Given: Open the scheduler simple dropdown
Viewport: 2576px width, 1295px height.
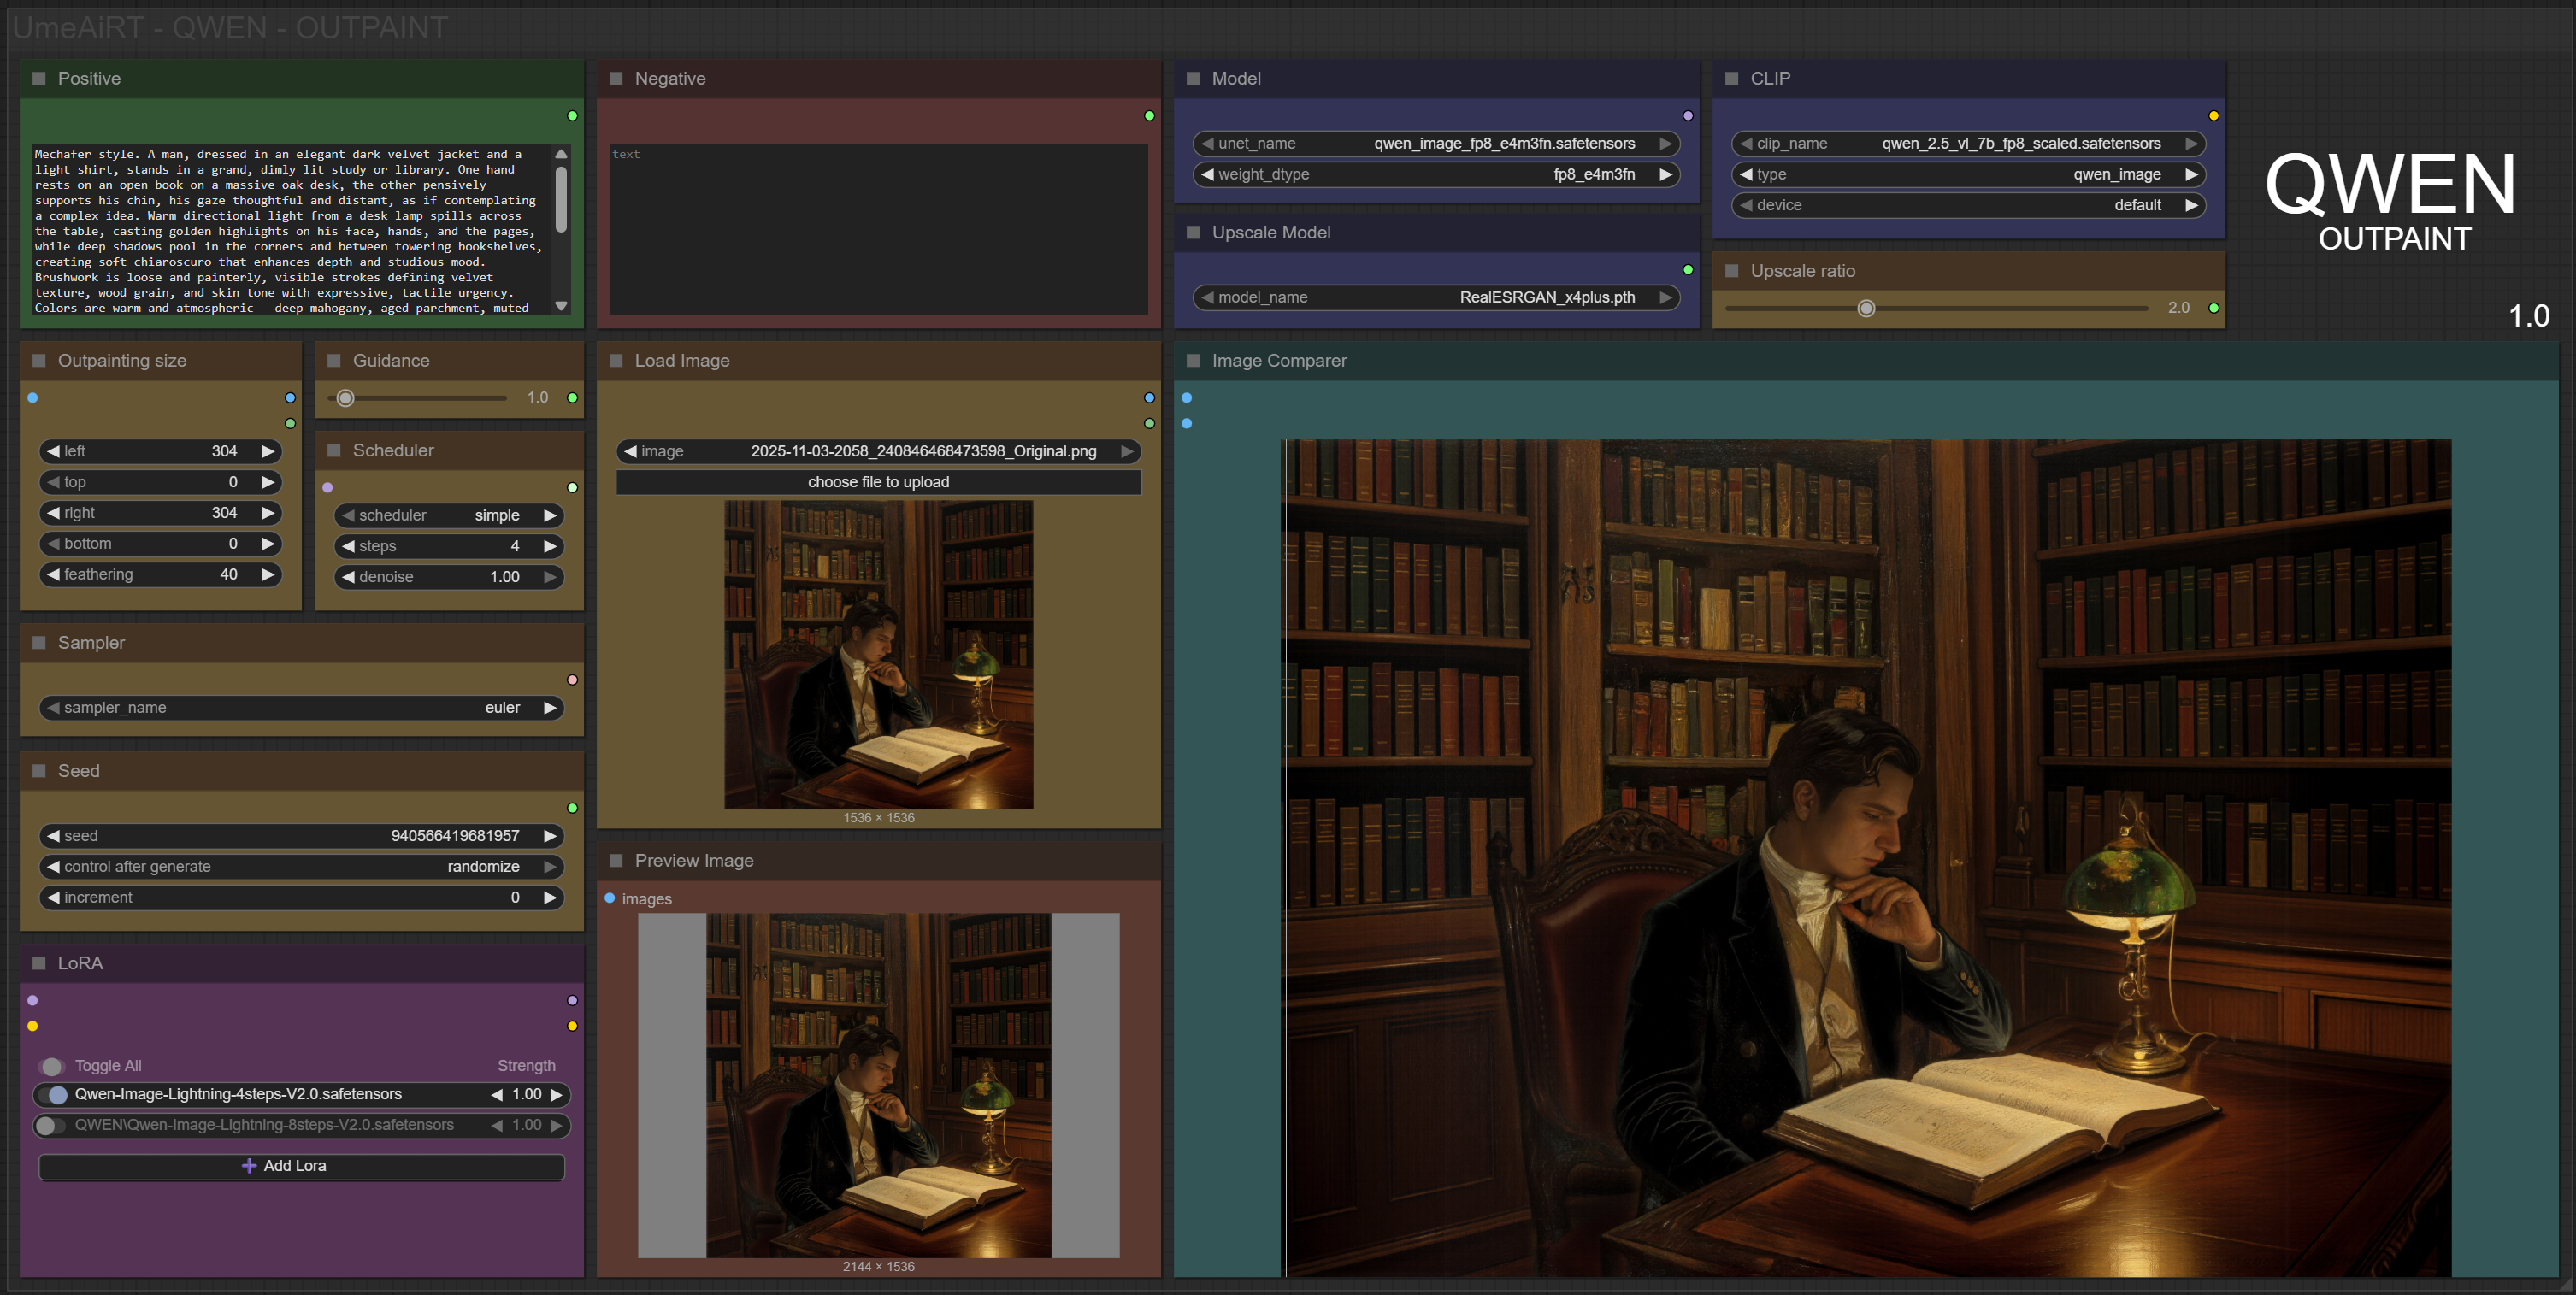Looking at the screenshot, I should [449, 515].
